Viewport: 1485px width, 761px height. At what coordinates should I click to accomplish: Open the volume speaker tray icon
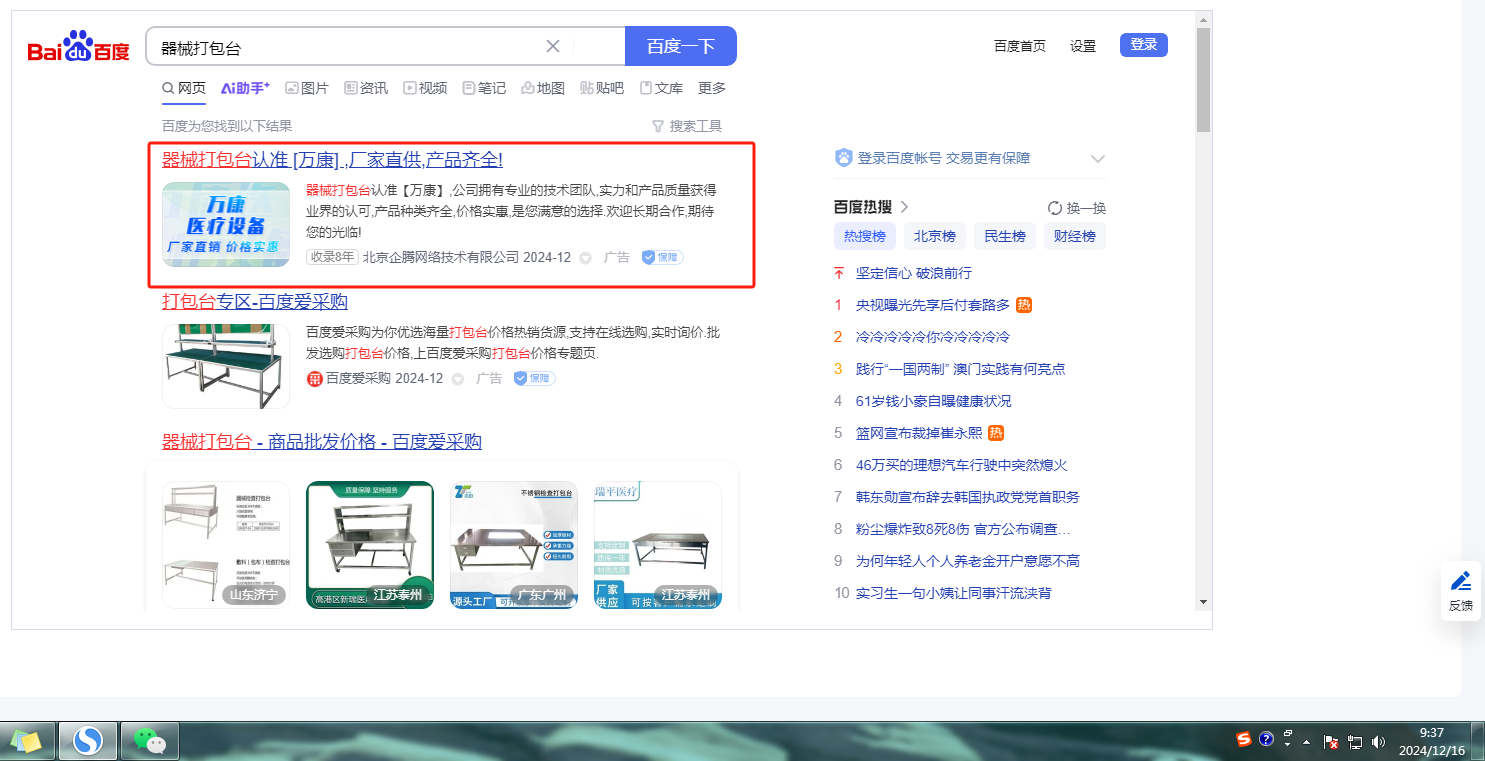(1379, 742)
